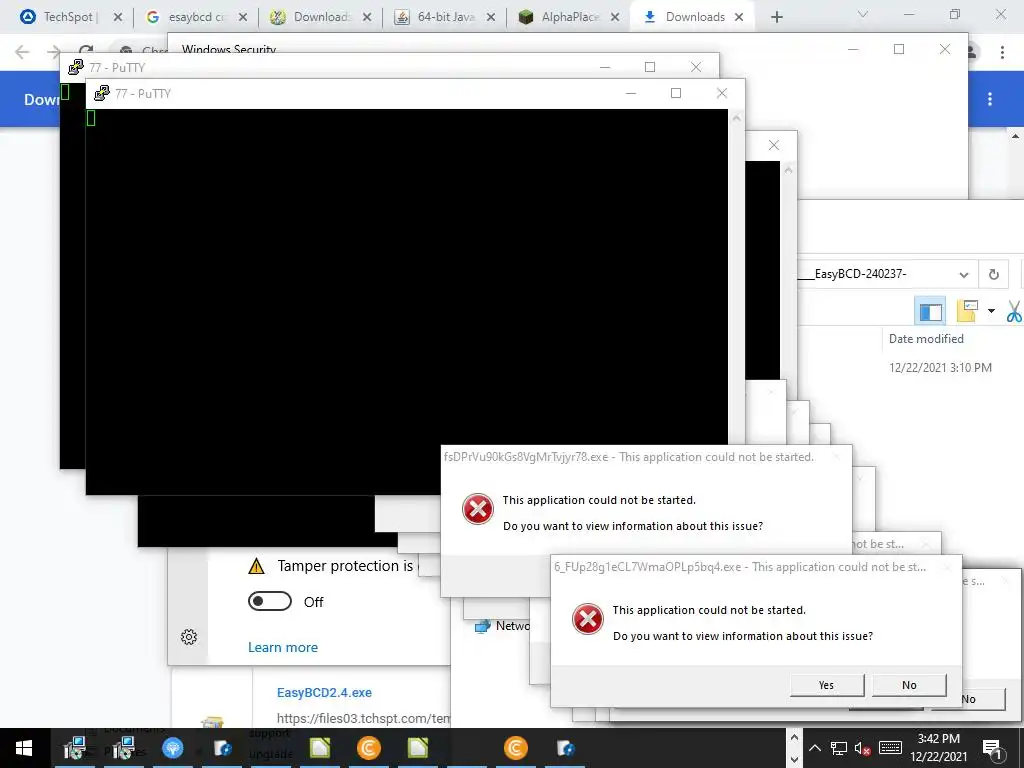Expand the EasyBCD-240237 address bar dropdown

(x=964, y=274)
